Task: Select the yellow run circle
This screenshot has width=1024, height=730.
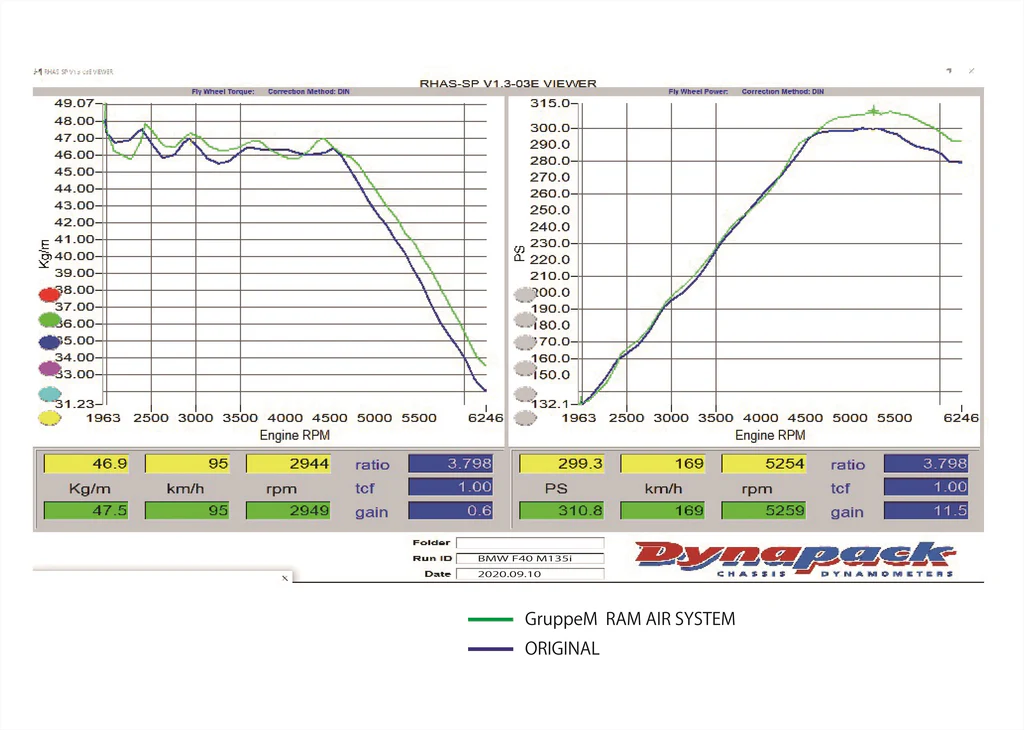Action: [x=49, y=418]
